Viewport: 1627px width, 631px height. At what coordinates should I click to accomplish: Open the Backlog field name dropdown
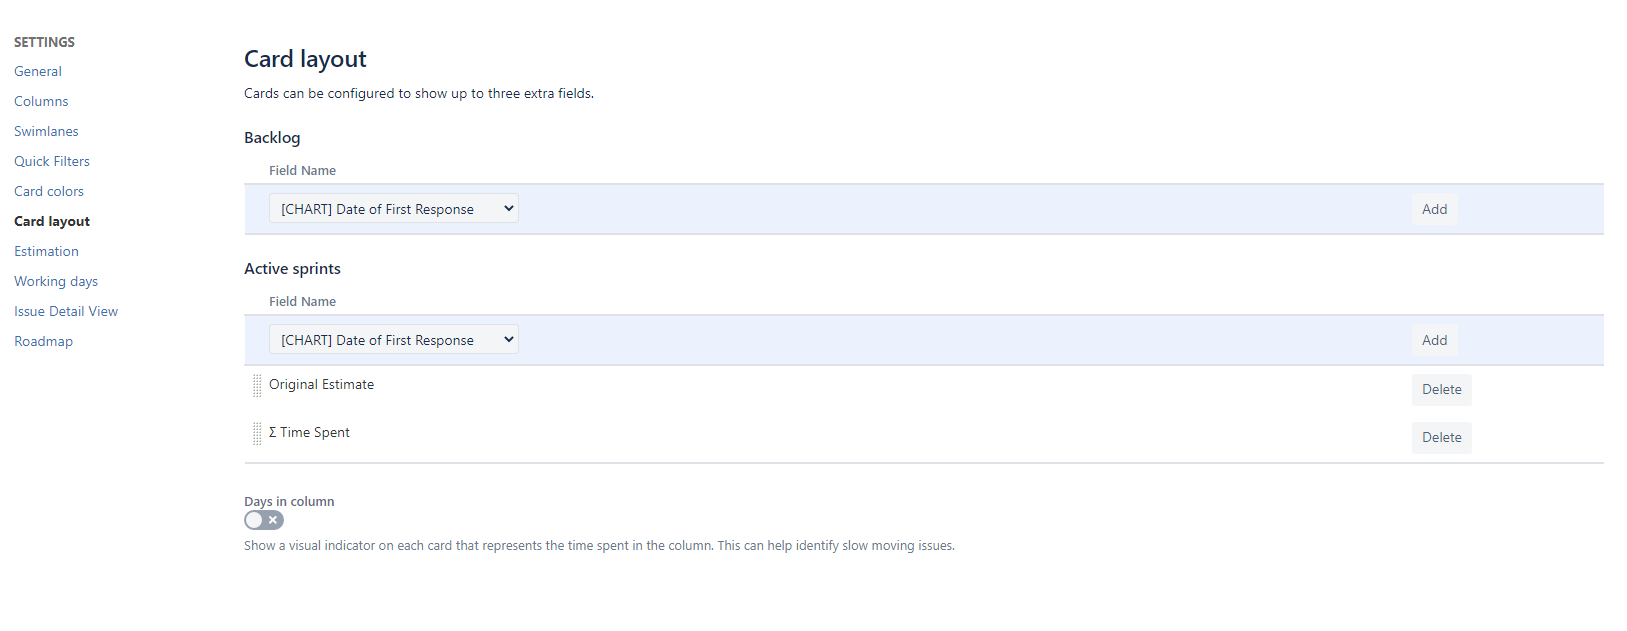point(393,209)
